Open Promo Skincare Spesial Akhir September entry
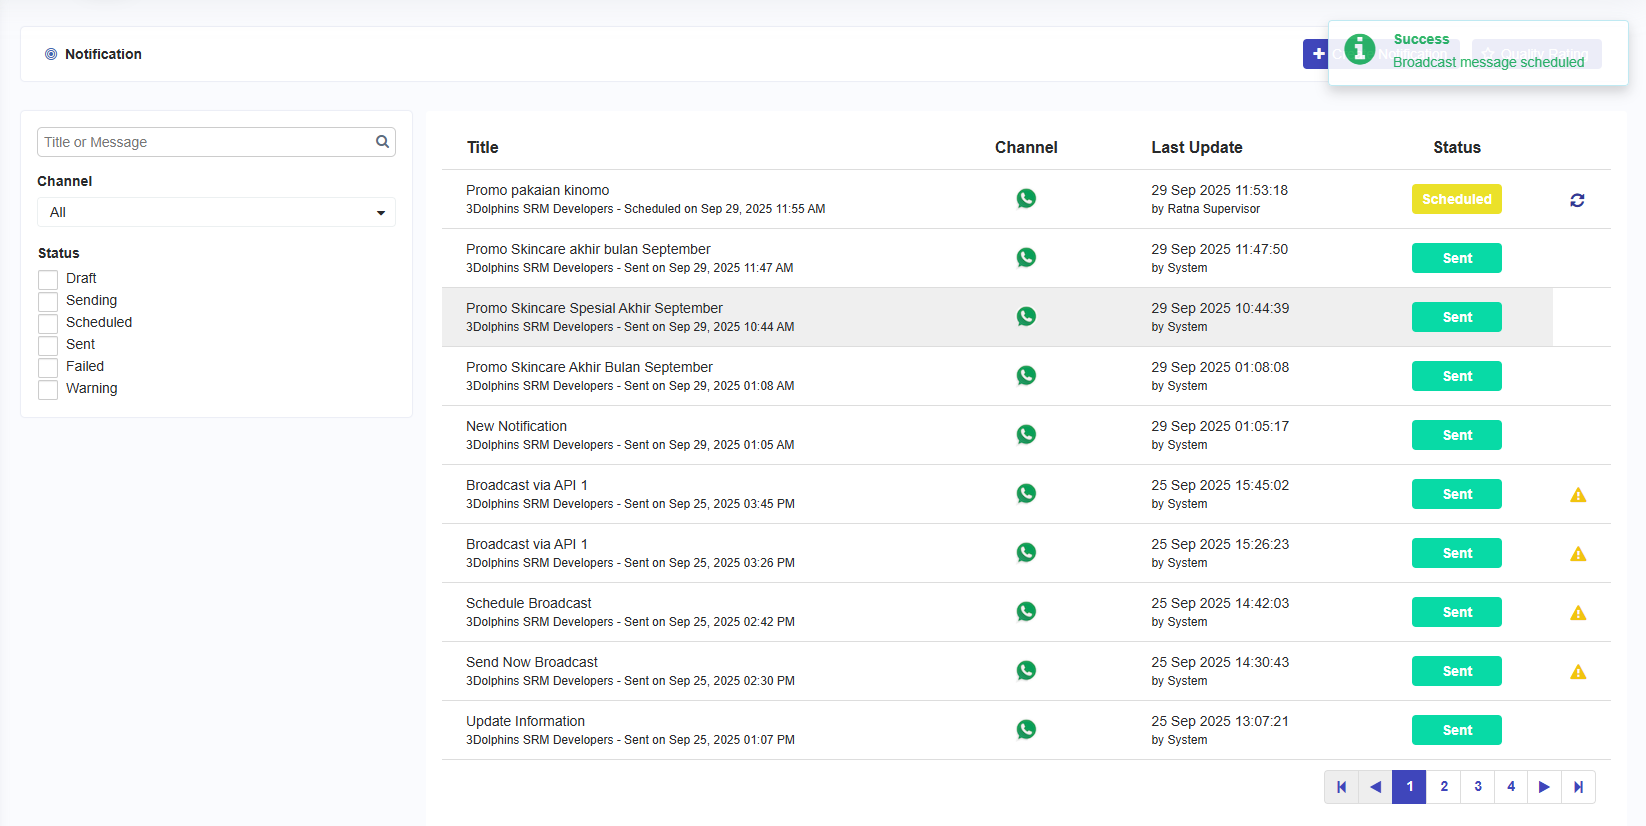This screenshot has width=1646, height=826. pyautogui.click(x=594, y=308)
